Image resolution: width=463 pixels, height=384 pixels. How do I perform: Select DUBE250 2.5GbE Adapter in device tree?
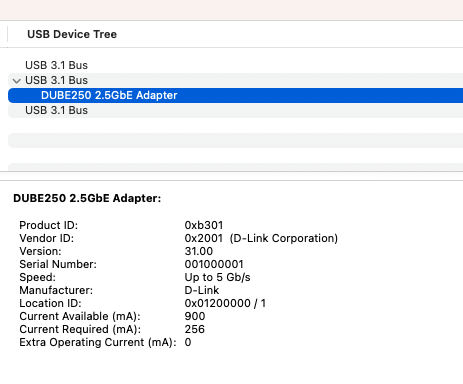click(x=235, y=95)
